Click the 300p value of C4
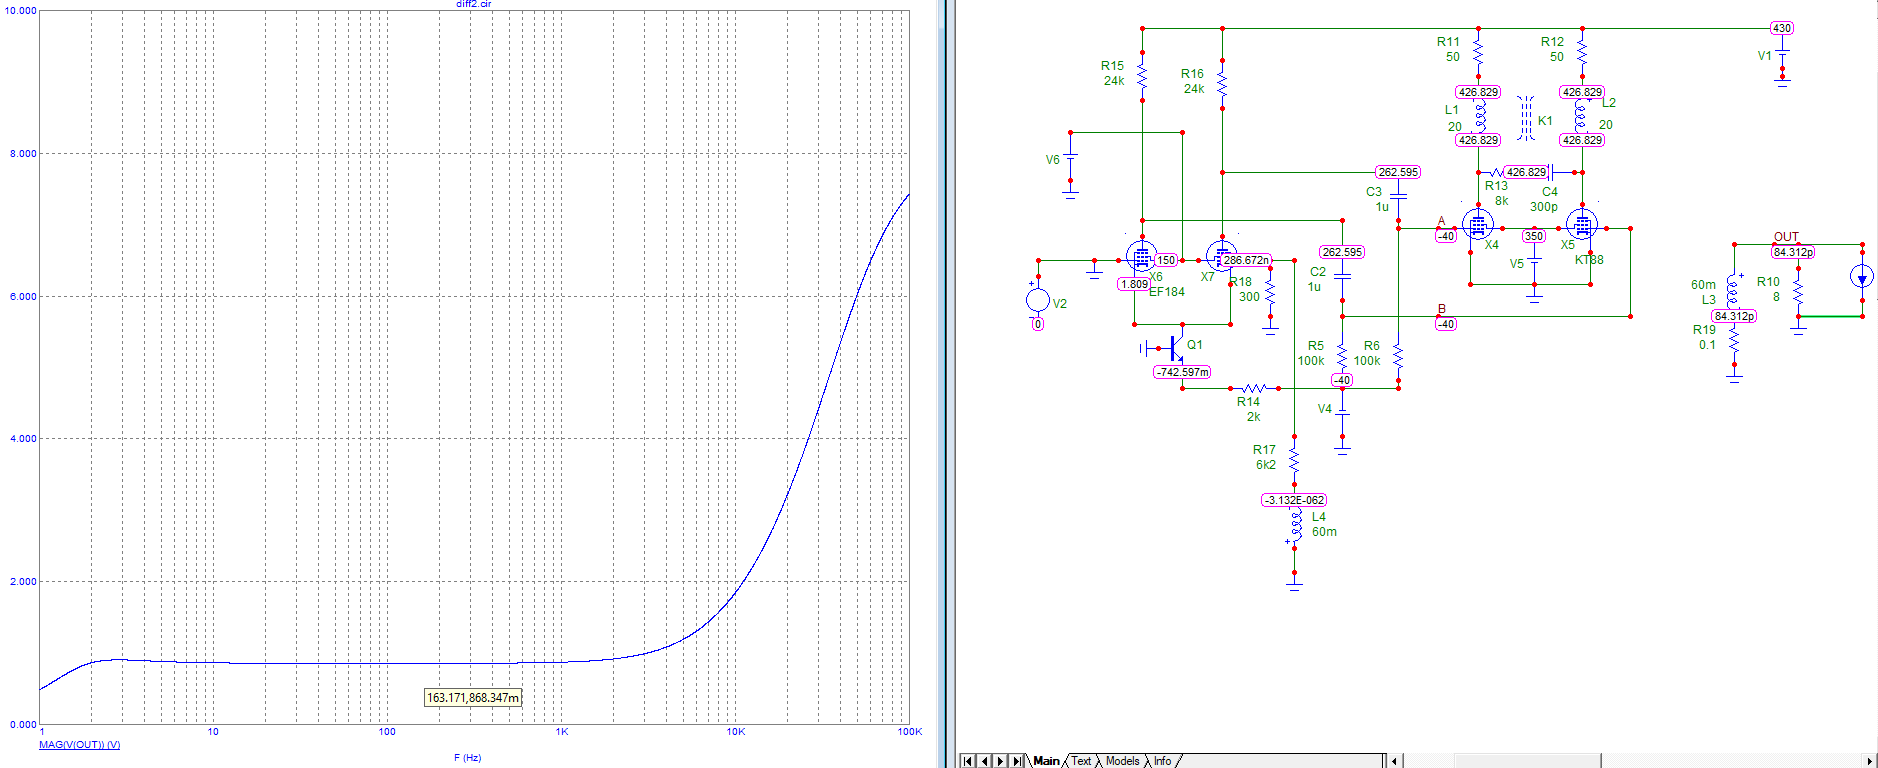Screen dimensions: 1878x768 [x=1544, y=207]
